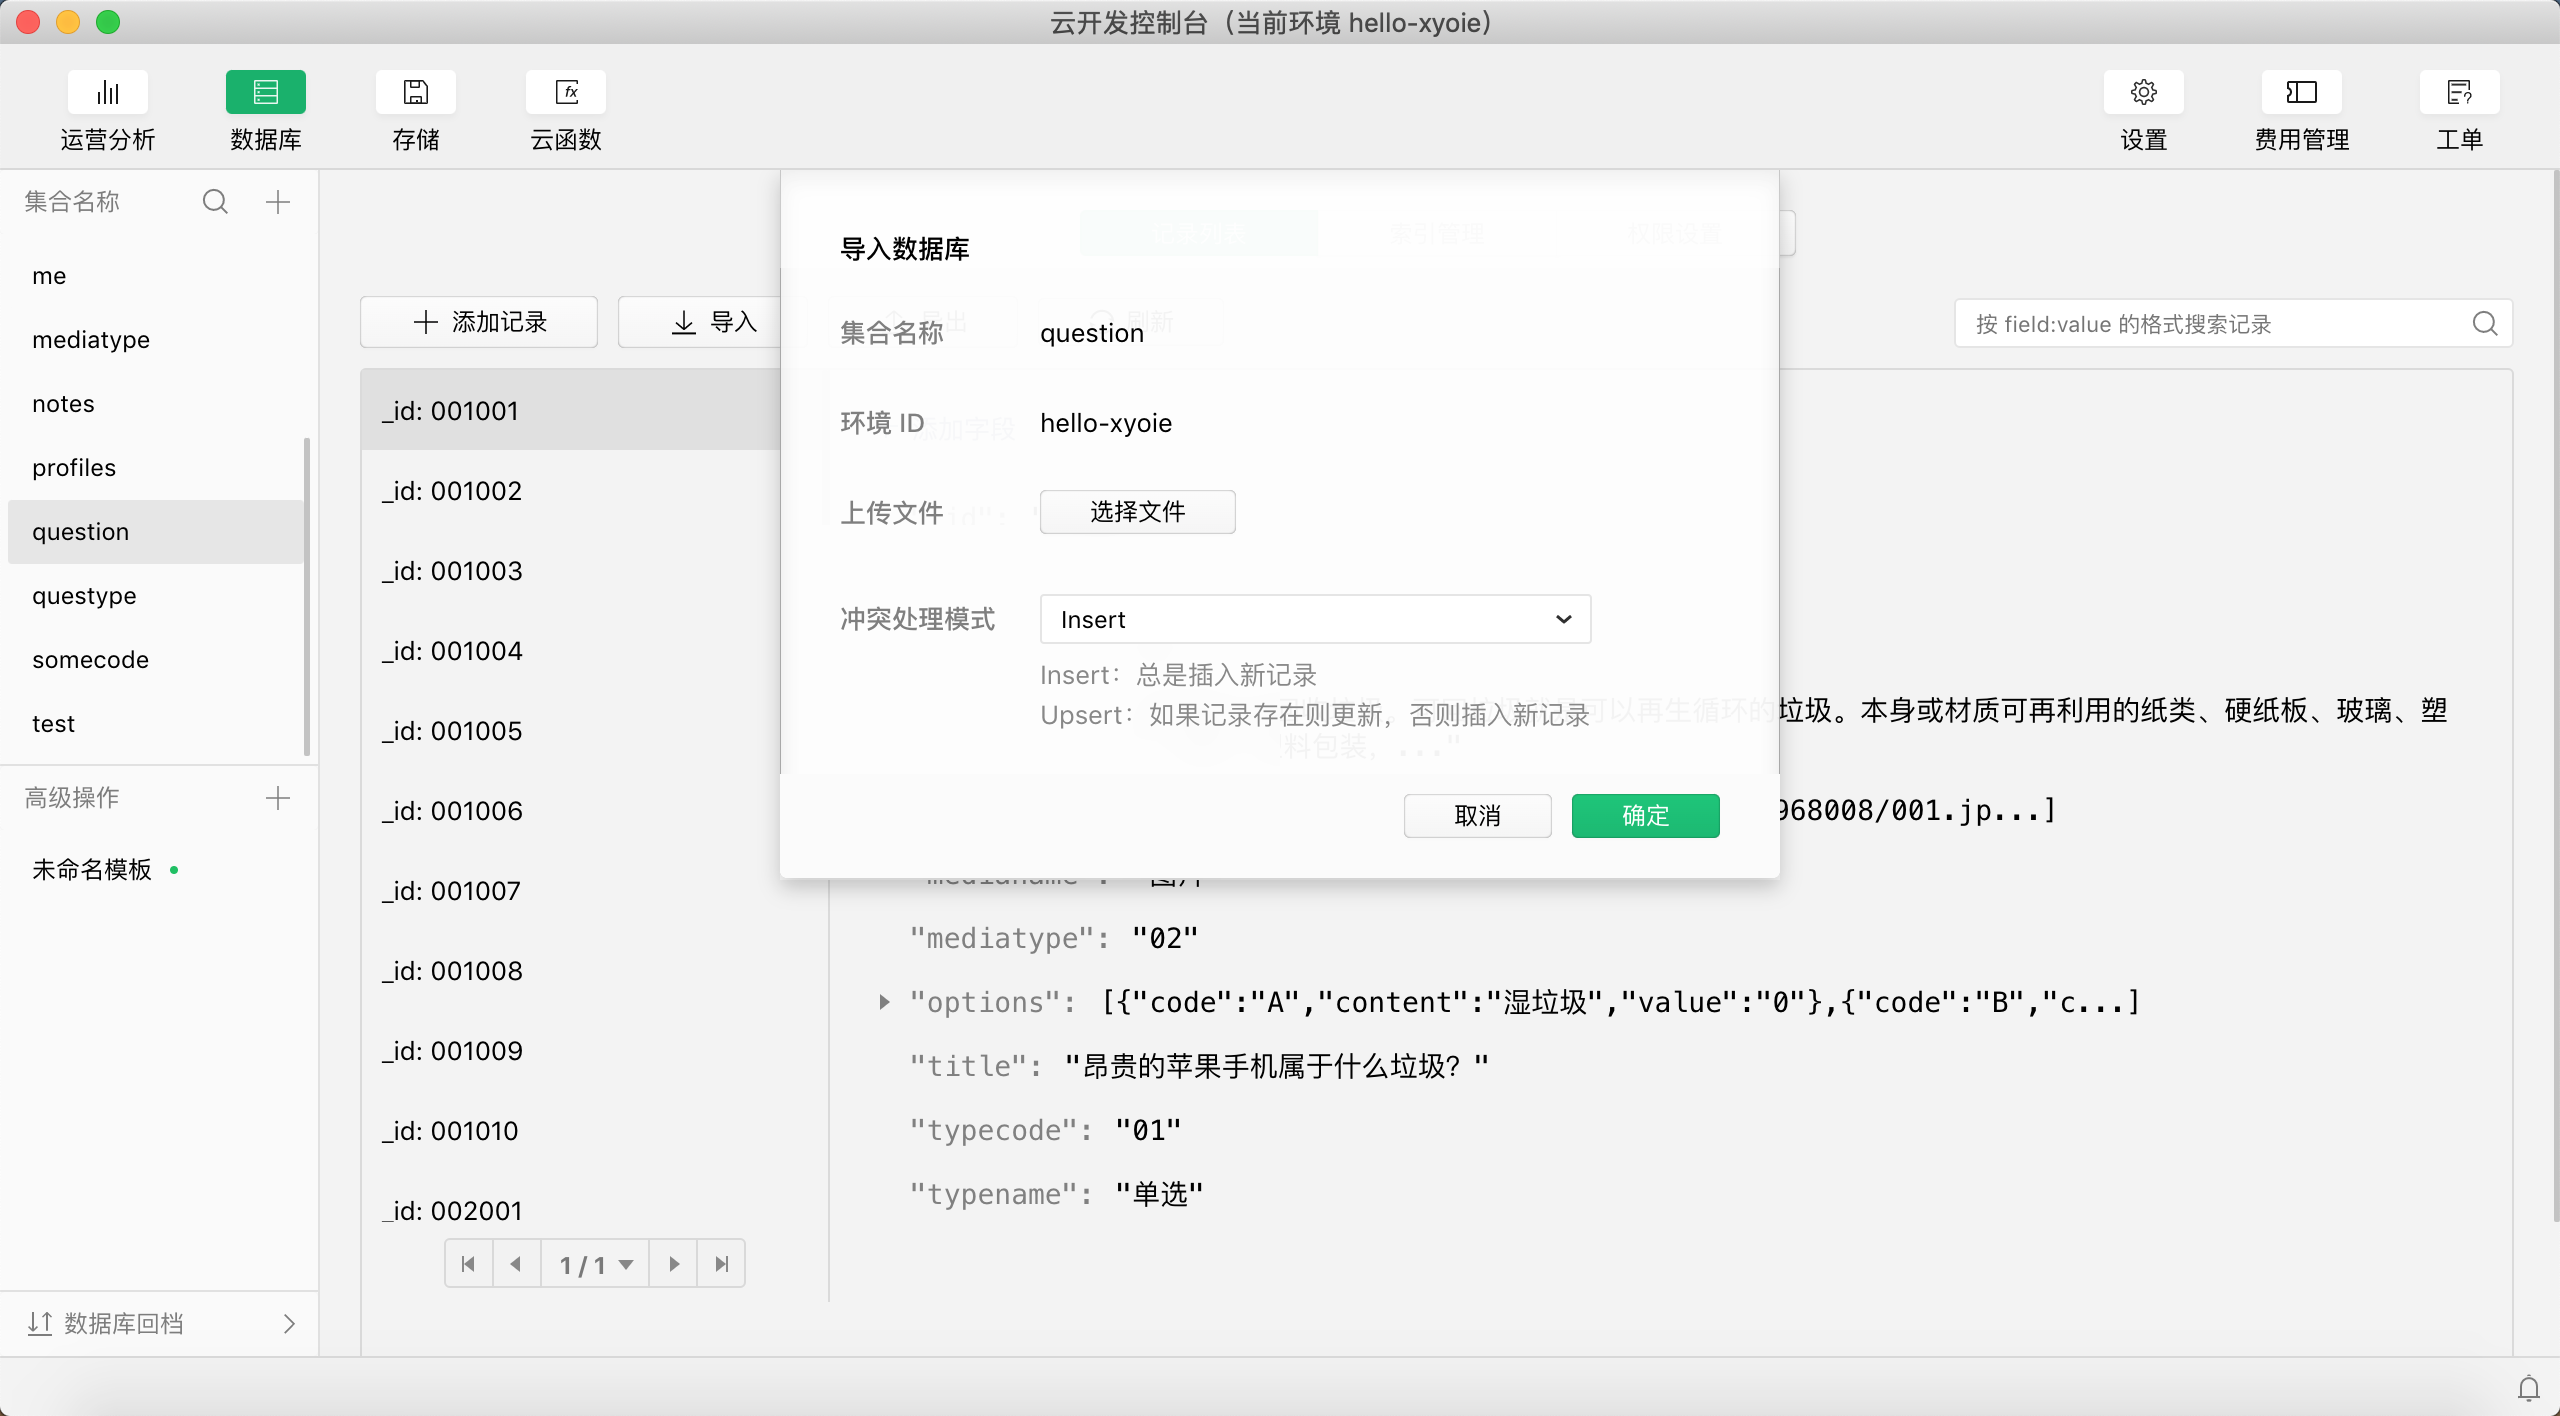2560x1416 pixels.
Task: Open the 设置 settings gear icon
Action: point(2143,93)
